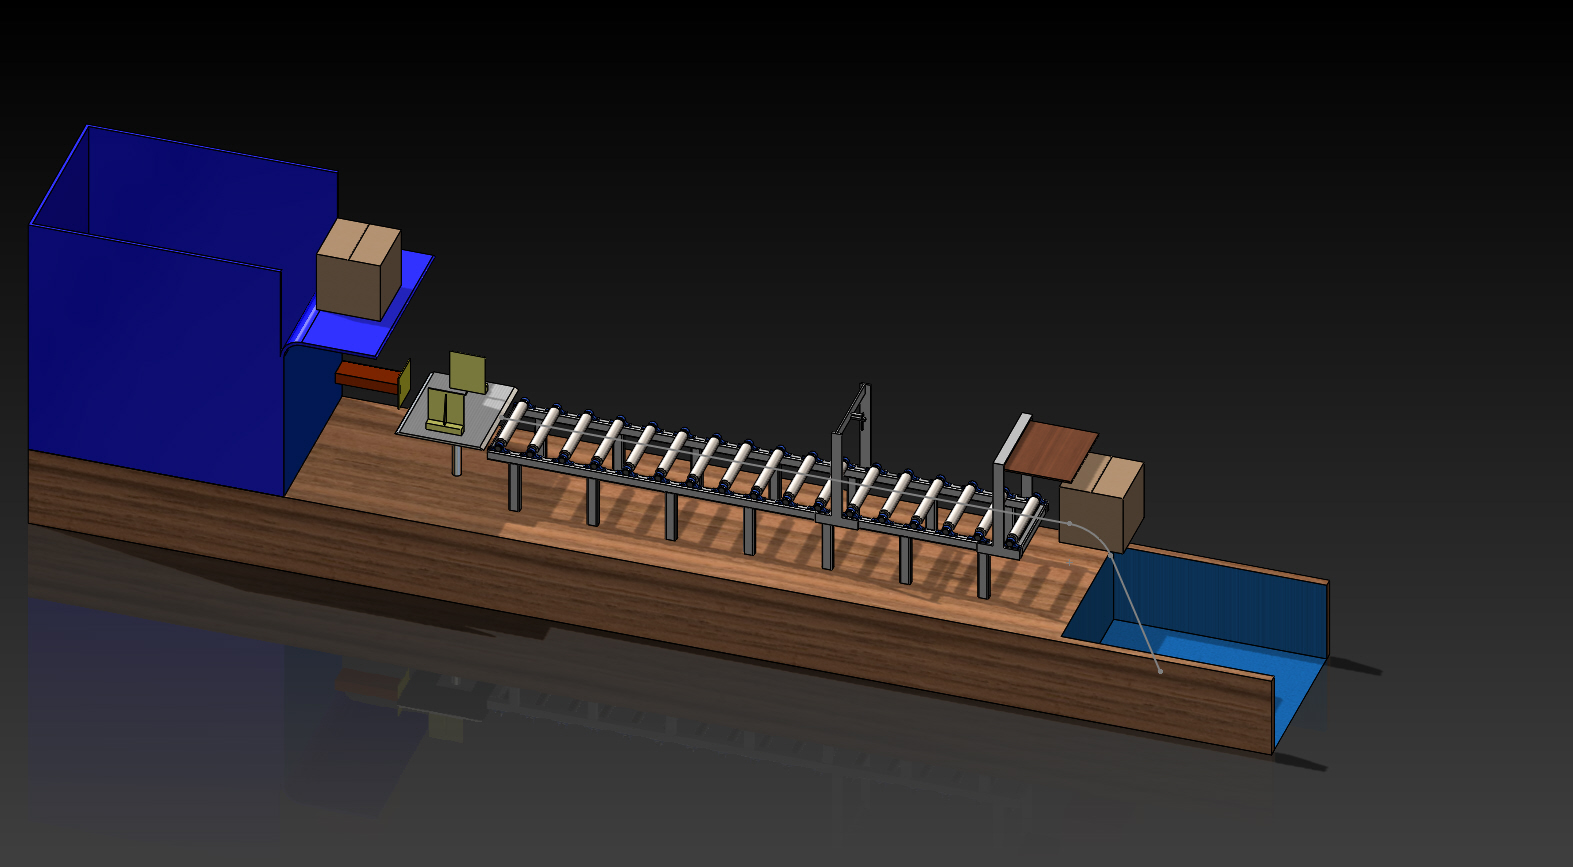Select the red-orange pusher bar
This screenshot has height=867, width=1573.
pos(367,378)
